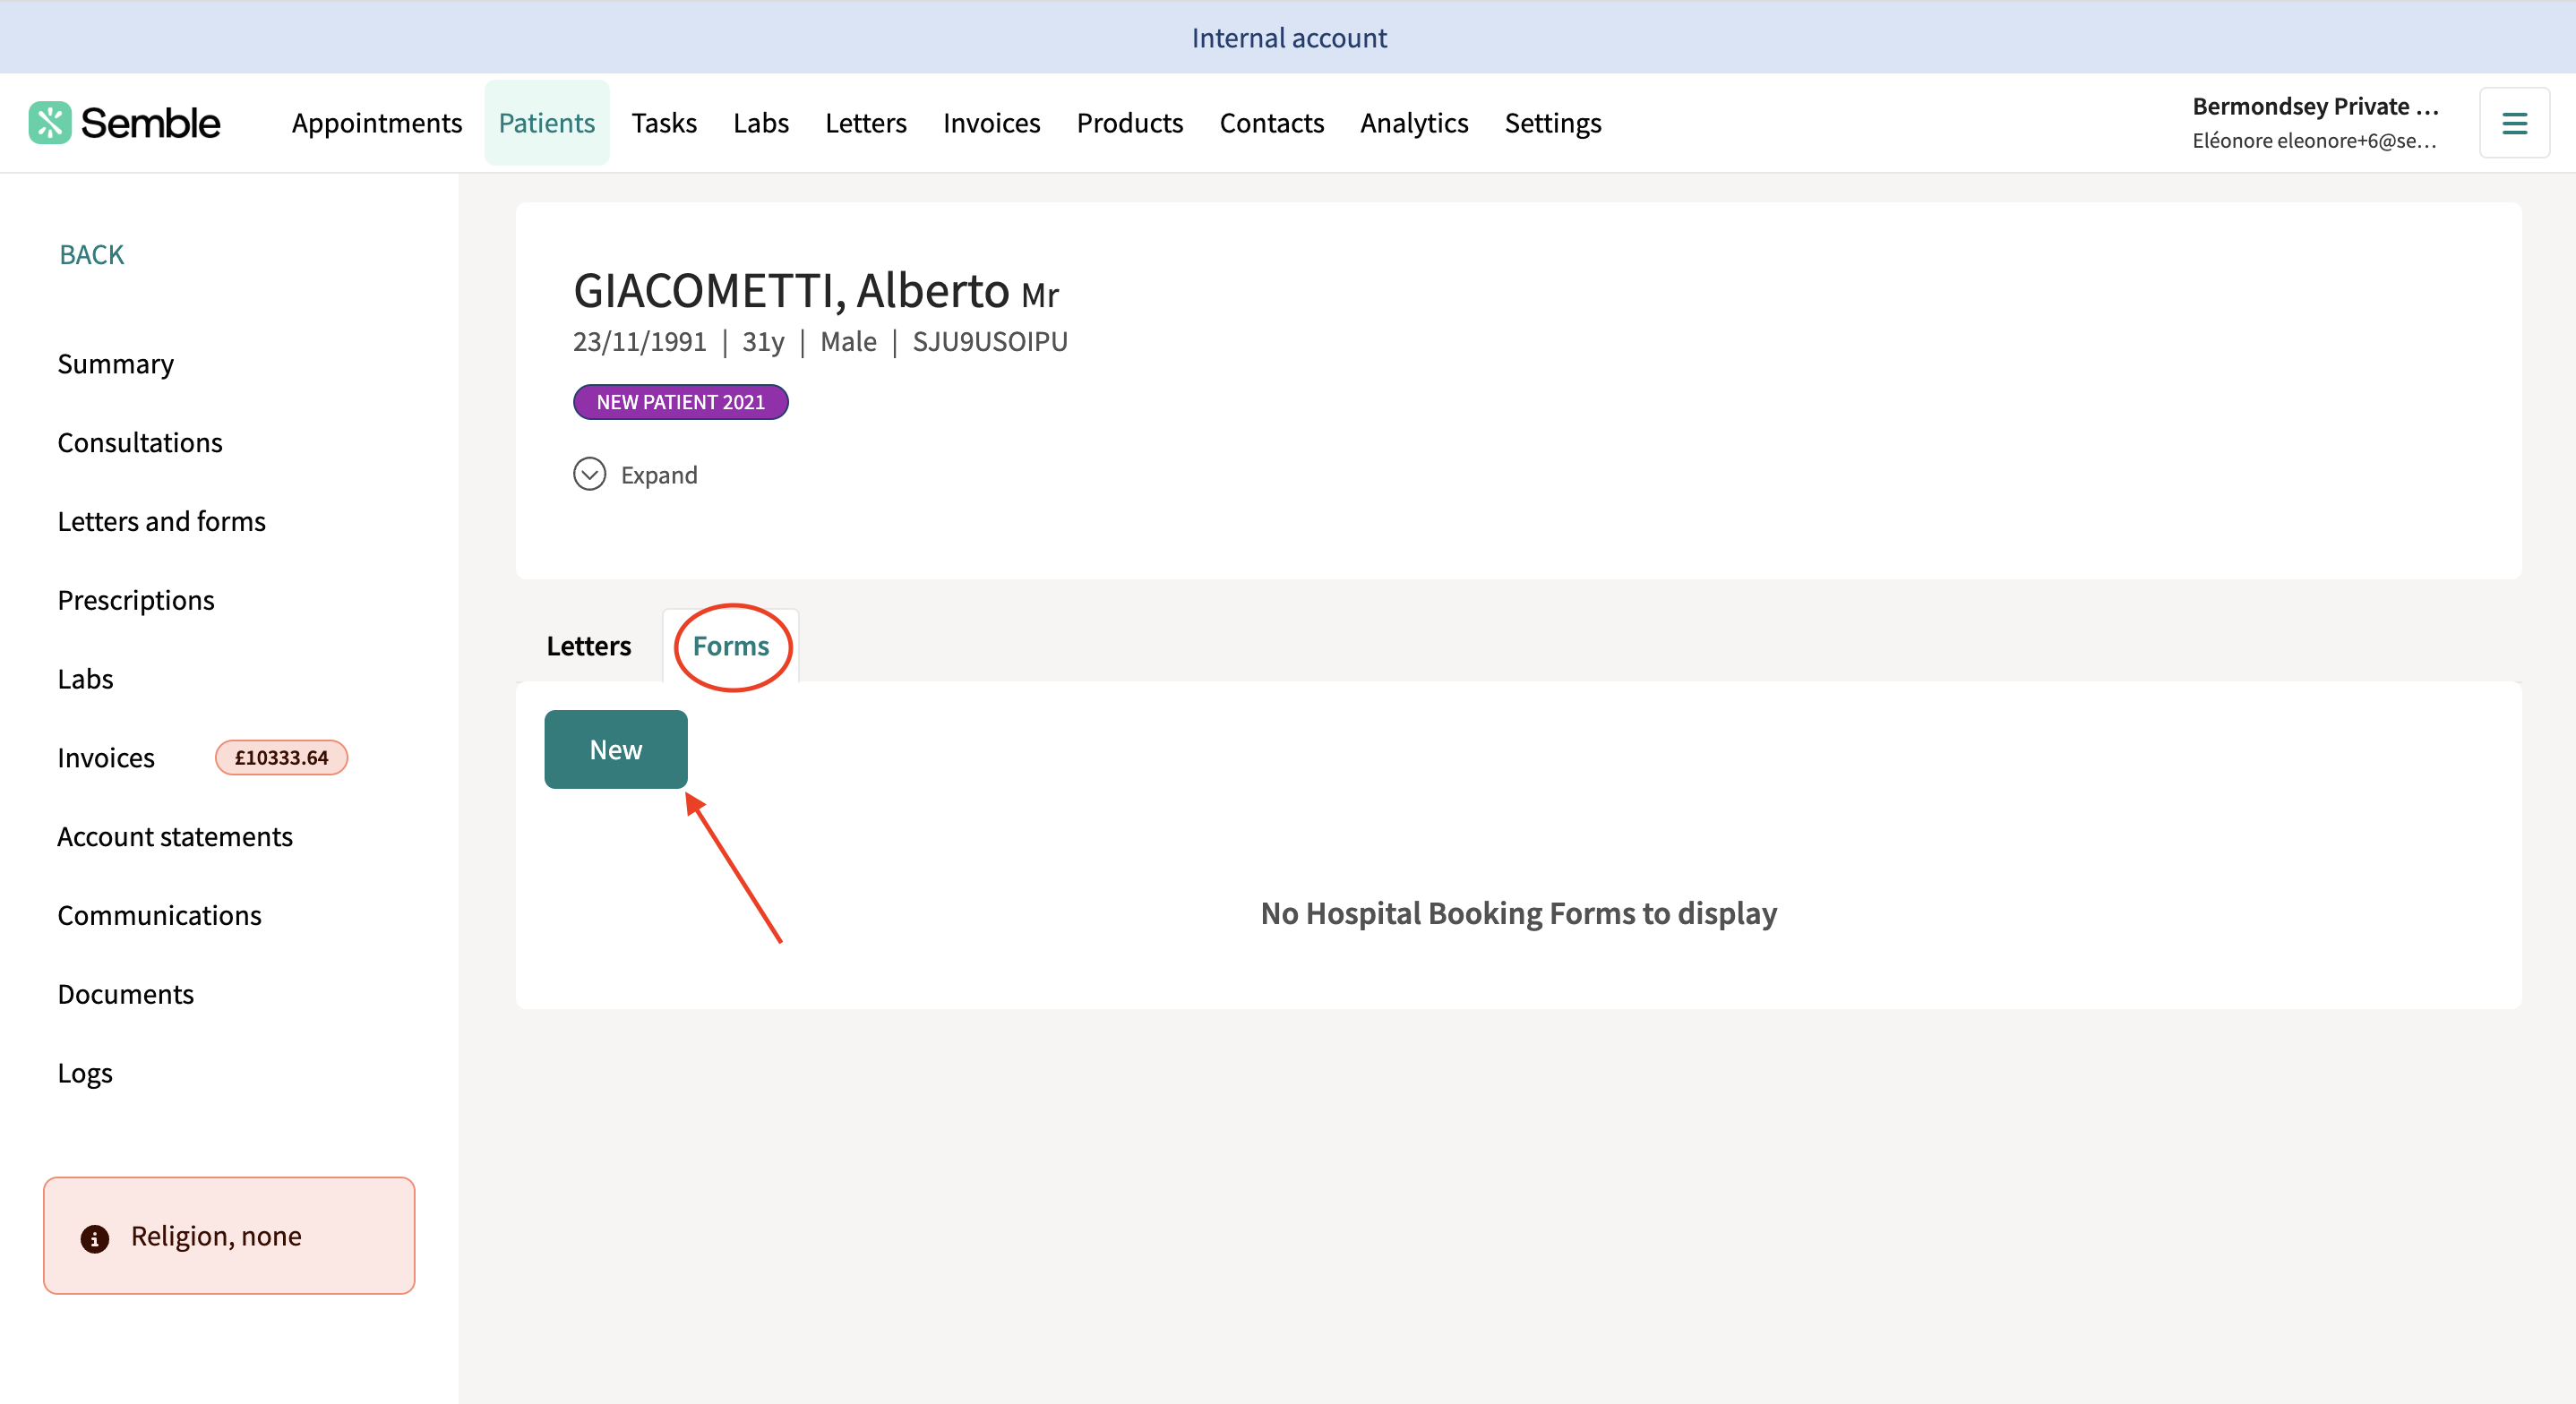The image size is (2576, 1404).
Task: Open patient Summary in sidebar
Action: (x=116, y=364)
